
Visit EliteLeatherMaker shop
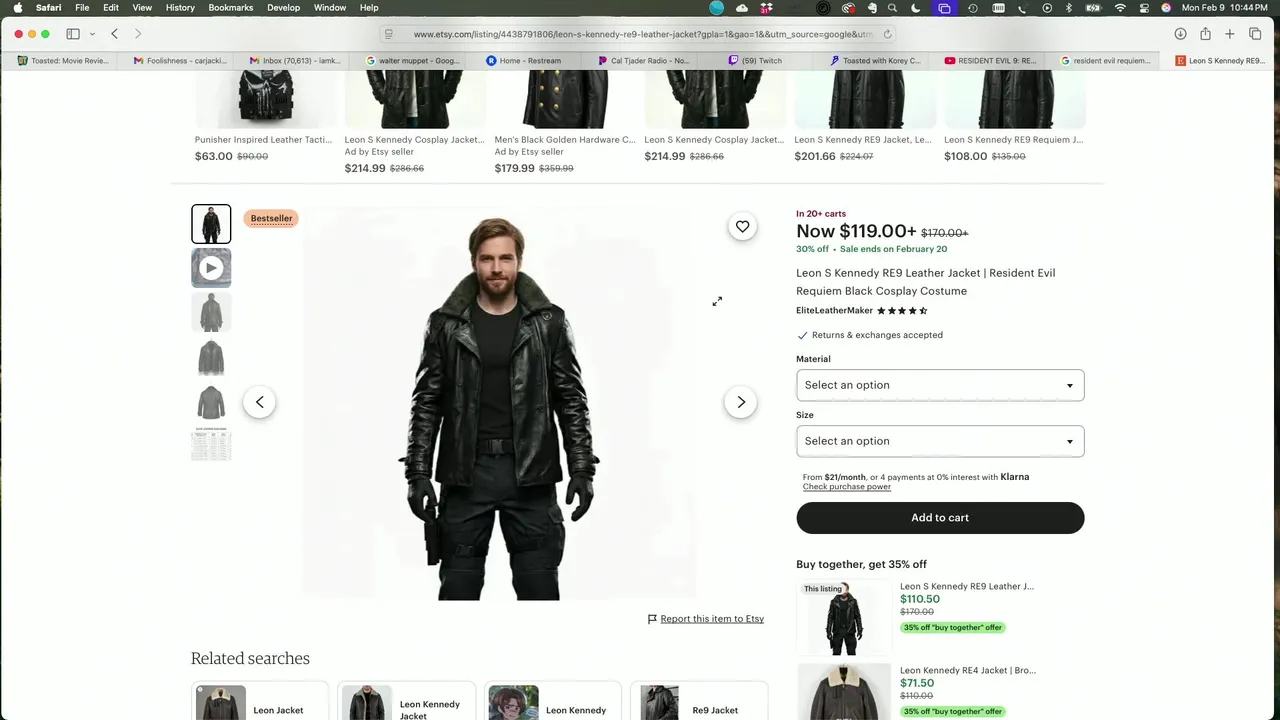pos(834,311)
